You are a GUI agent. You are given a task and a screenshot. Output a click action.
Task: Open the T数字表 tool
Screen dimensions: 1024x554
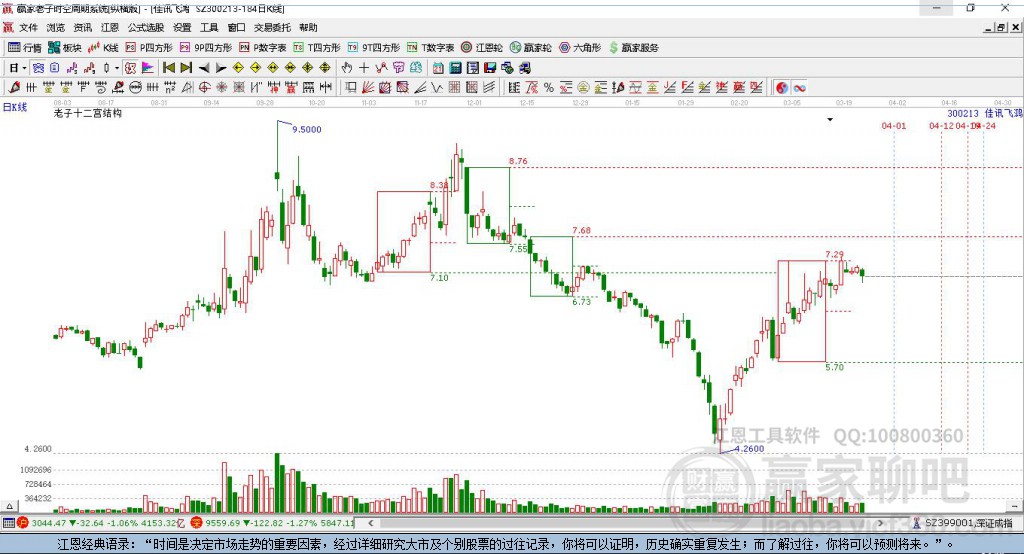[430, 48]
